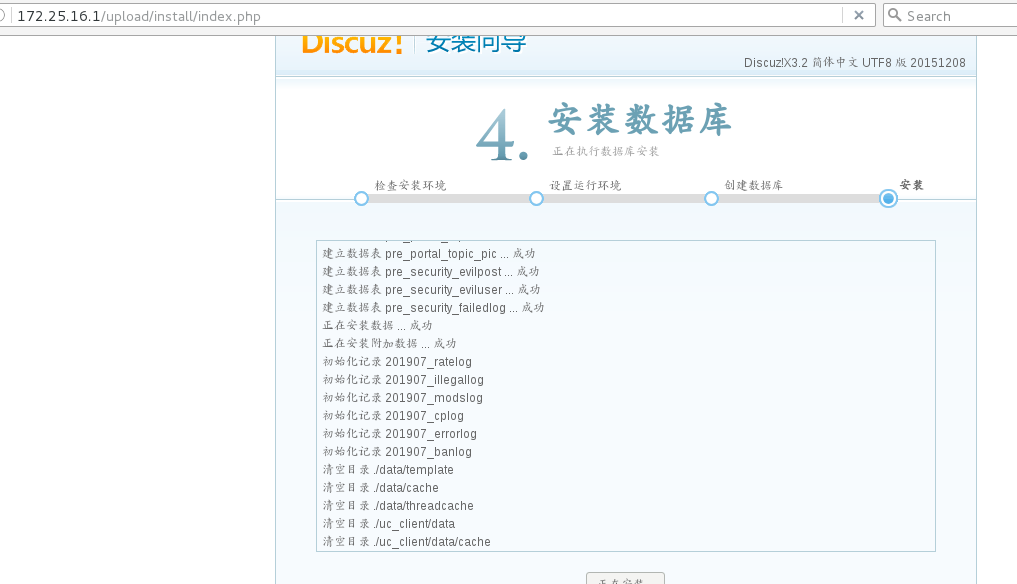Screen dimensions: 1017x584
Task: Click the 创建数据库 step circle
Action: click(x=711, y=199)
